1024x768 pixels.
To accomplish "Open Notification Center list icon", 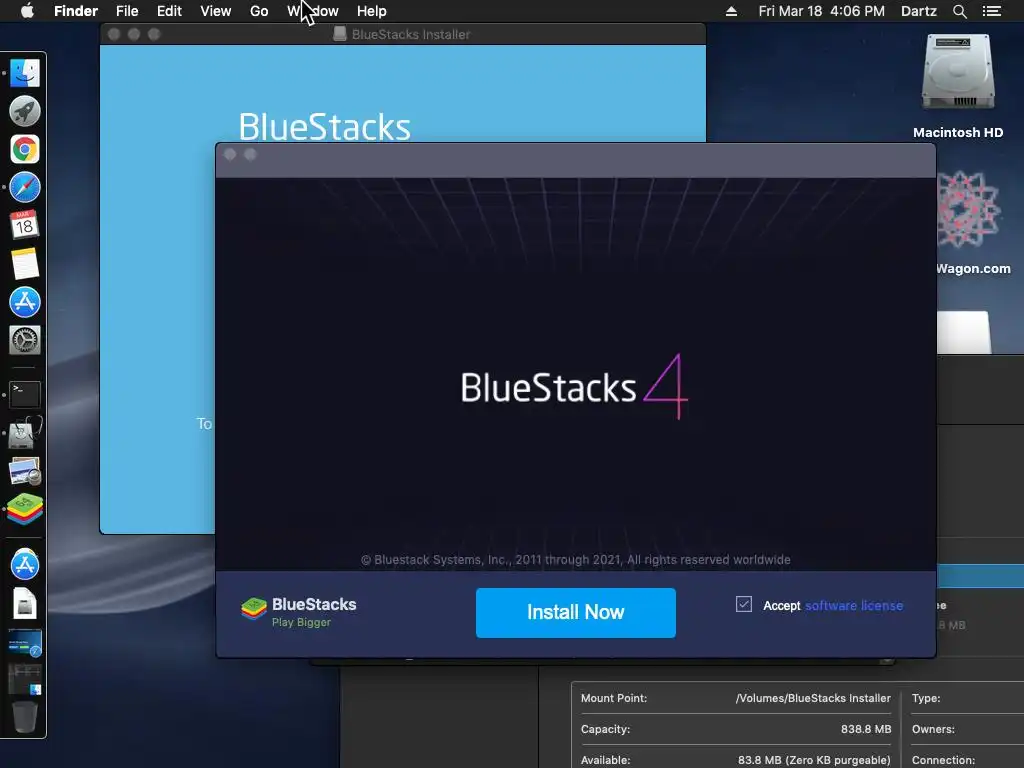I will [x=992, y=11].
